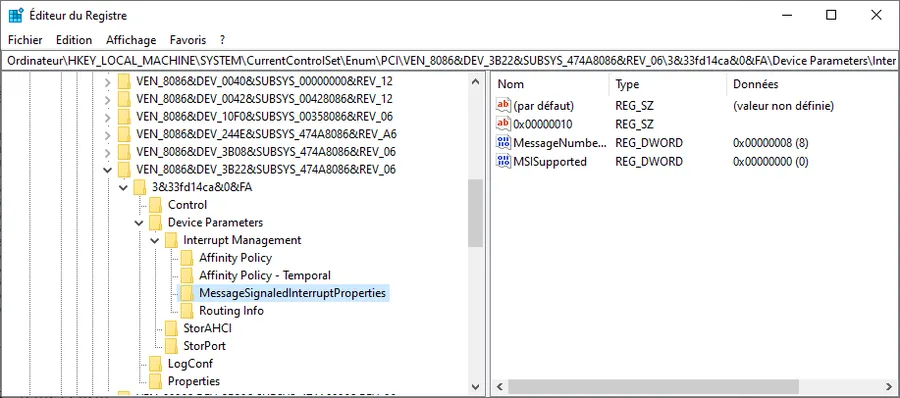Click the data 0x00000000 (0)
This screenshot has width=900, height=398.
click(x=771, y=161)
